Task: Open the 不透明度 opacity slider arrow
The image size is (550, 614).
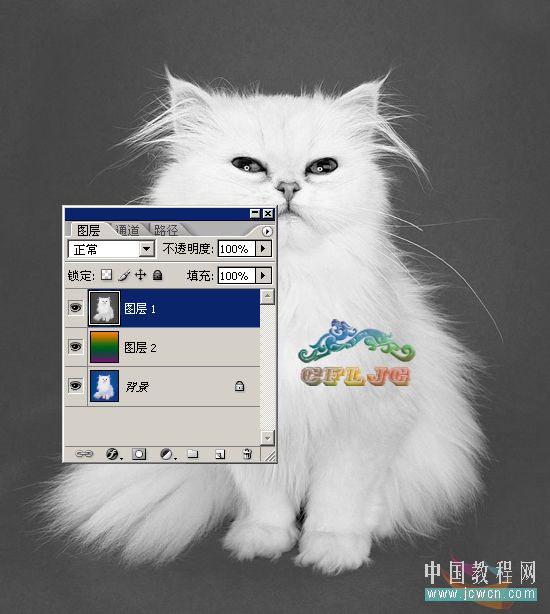Action: [263, 249]
